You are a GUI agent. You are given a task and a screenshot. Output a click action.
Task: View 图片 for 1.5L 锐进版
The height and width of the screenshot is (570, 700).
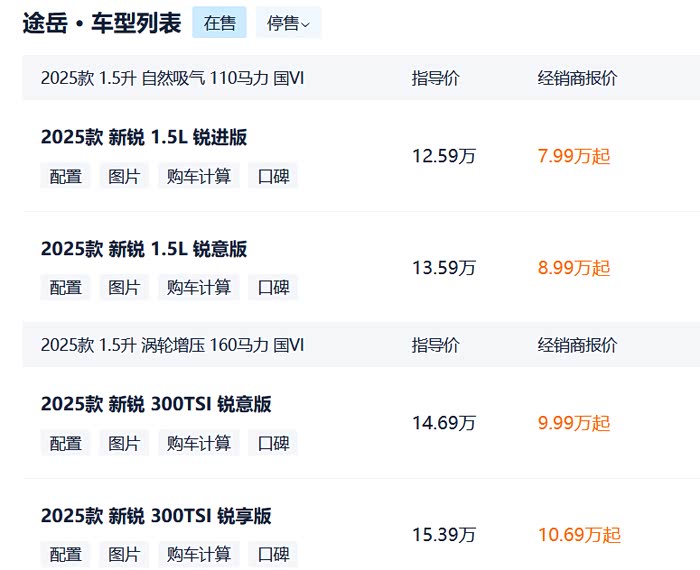click(x=124, y=176)
